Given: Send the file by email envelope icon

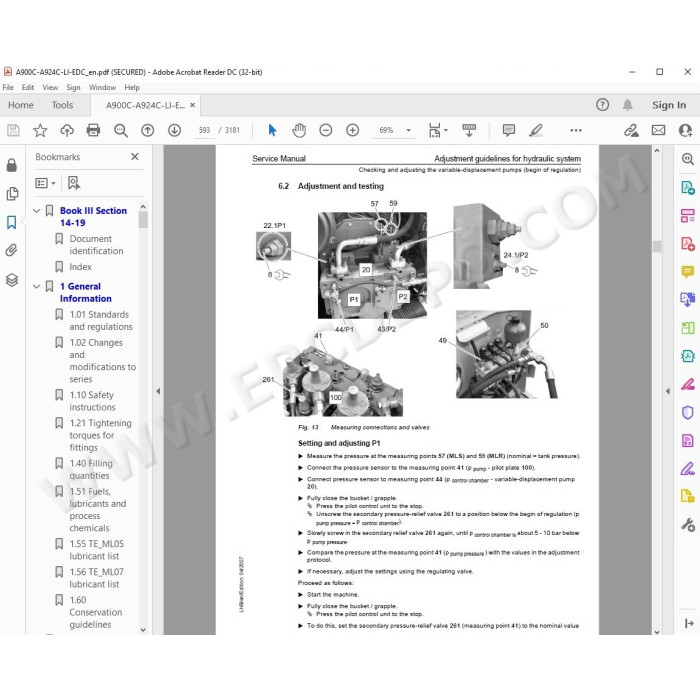Looking at the screenshot, I should (658, 130).
